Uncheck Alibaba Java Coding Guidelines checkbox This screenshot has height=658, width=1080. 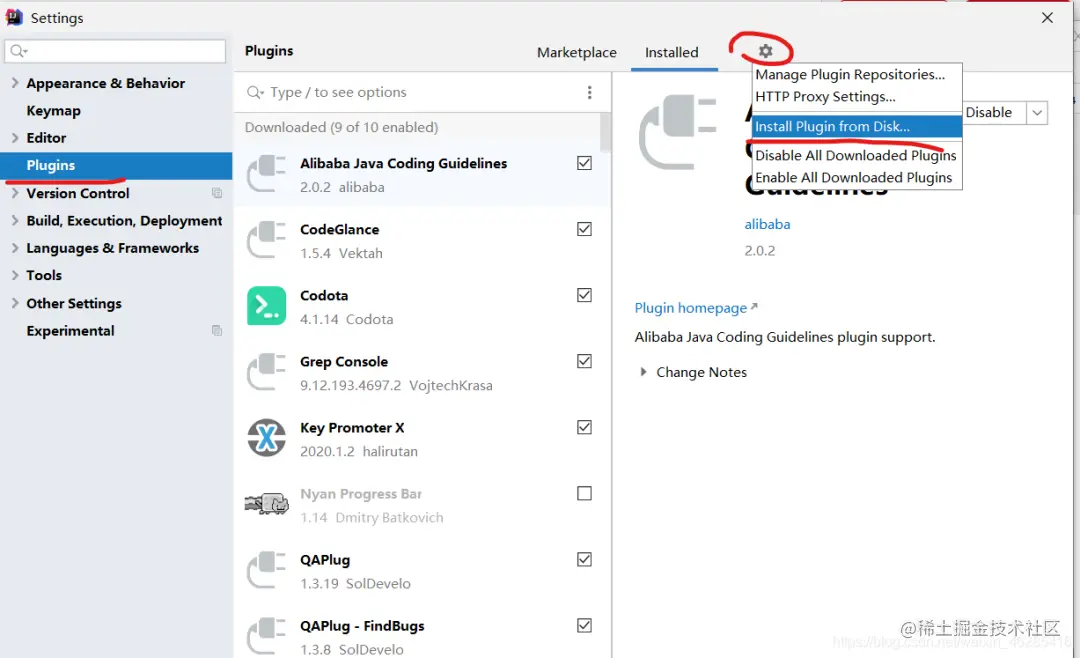pyautogui.click(x=584, y=163)
